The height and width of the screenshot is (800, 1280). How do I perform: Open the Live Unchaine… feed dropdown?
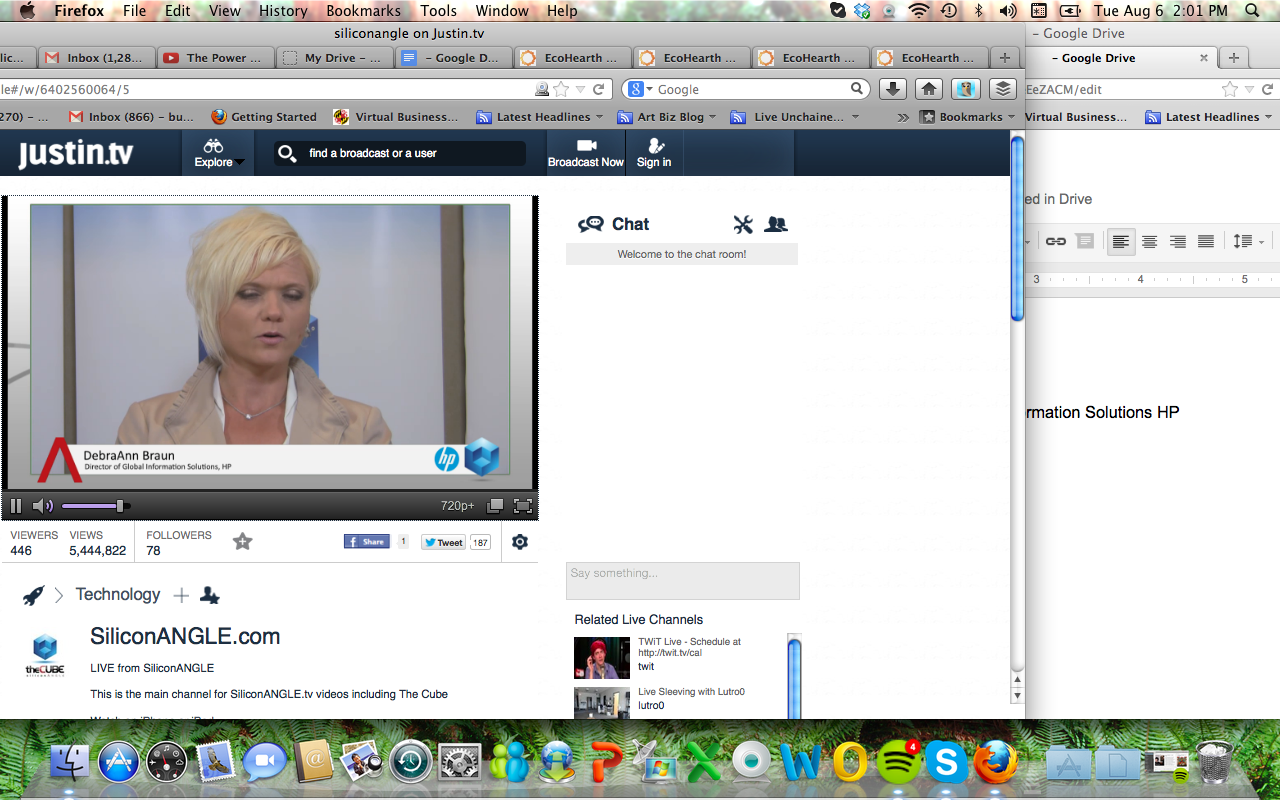pos(795,117)
